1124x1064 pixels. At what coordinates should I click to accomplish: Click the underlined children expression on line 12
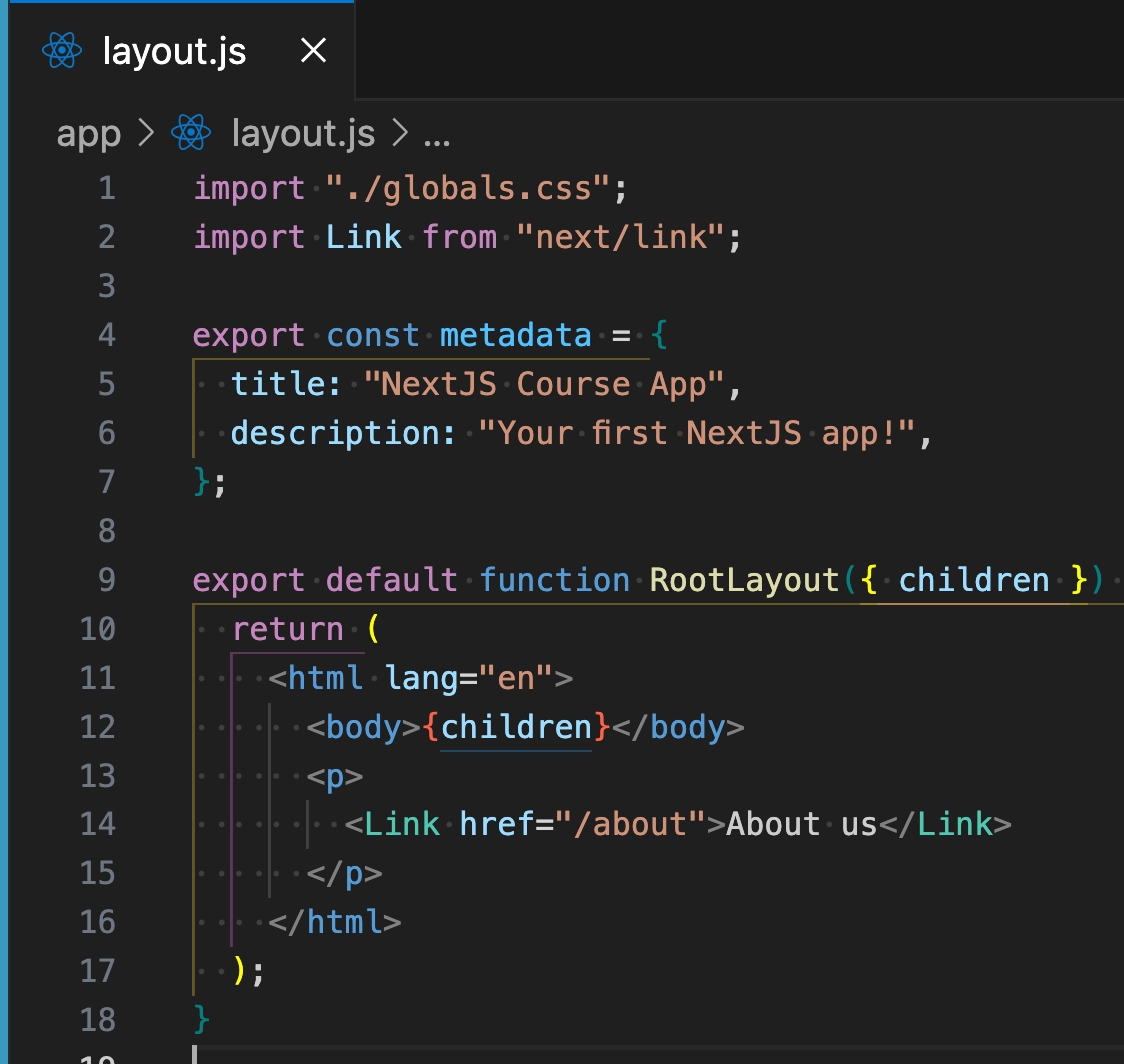click(516, 727)
